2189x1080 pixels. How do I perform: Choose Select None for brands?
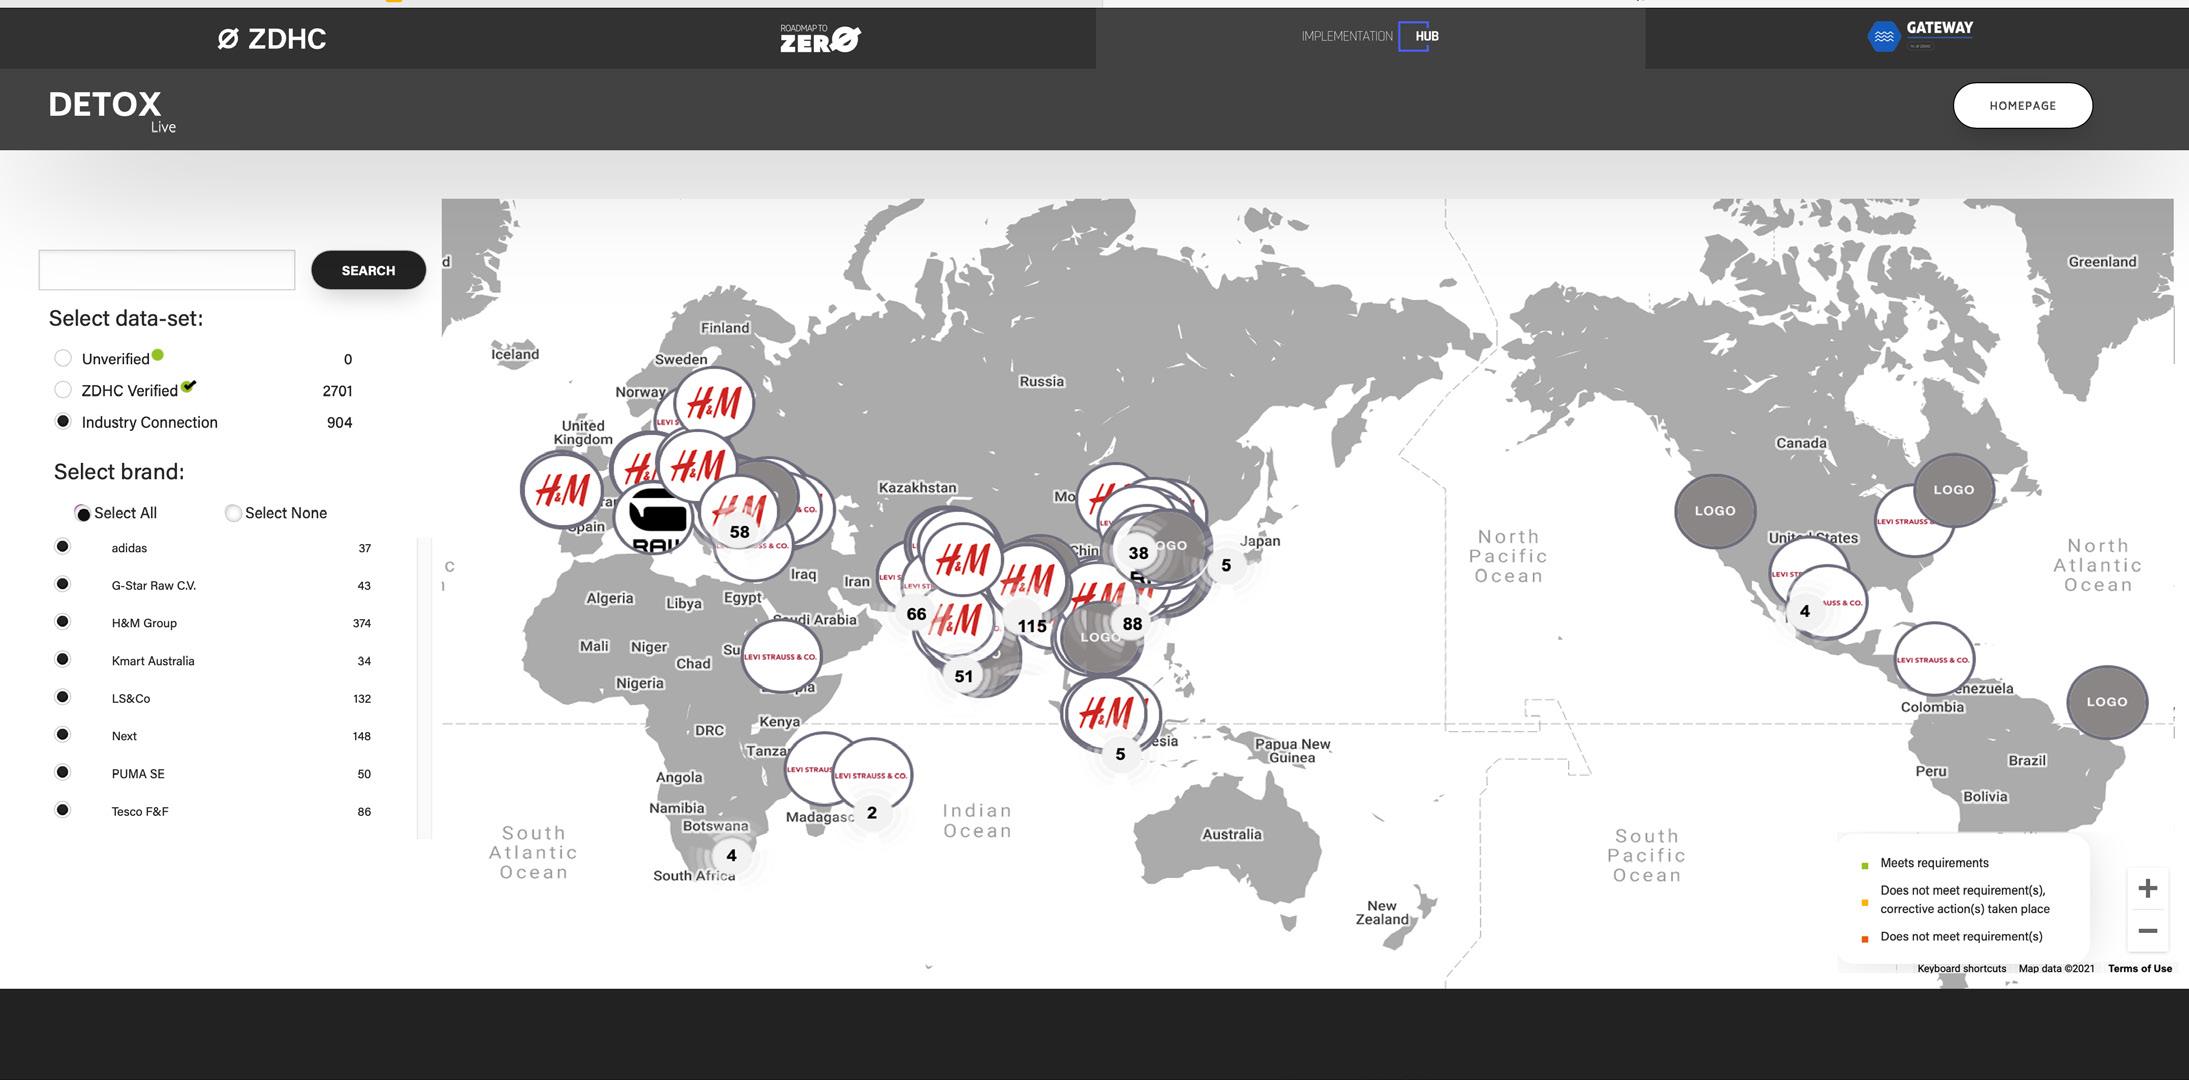pyautogui.click(x=233, y=513)
